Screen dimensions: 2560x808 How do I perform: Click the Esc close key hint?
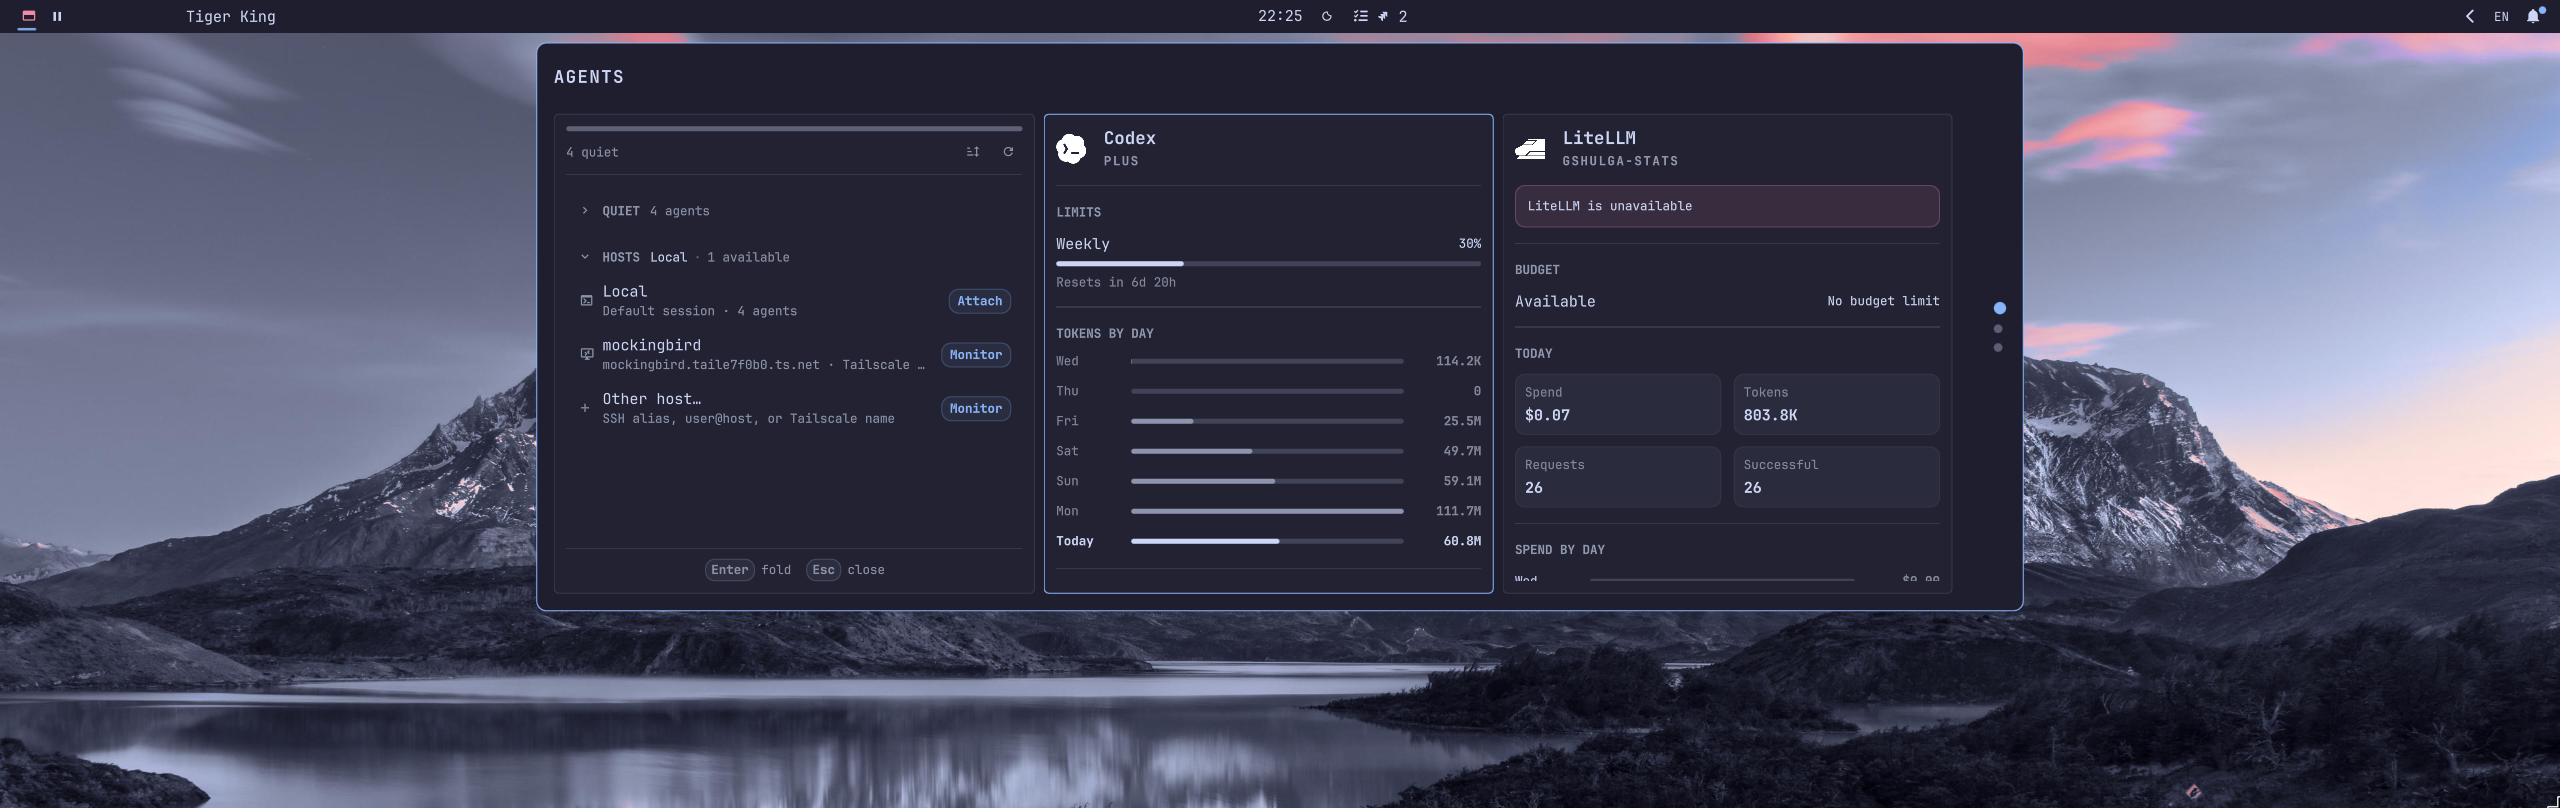point(845,570)
